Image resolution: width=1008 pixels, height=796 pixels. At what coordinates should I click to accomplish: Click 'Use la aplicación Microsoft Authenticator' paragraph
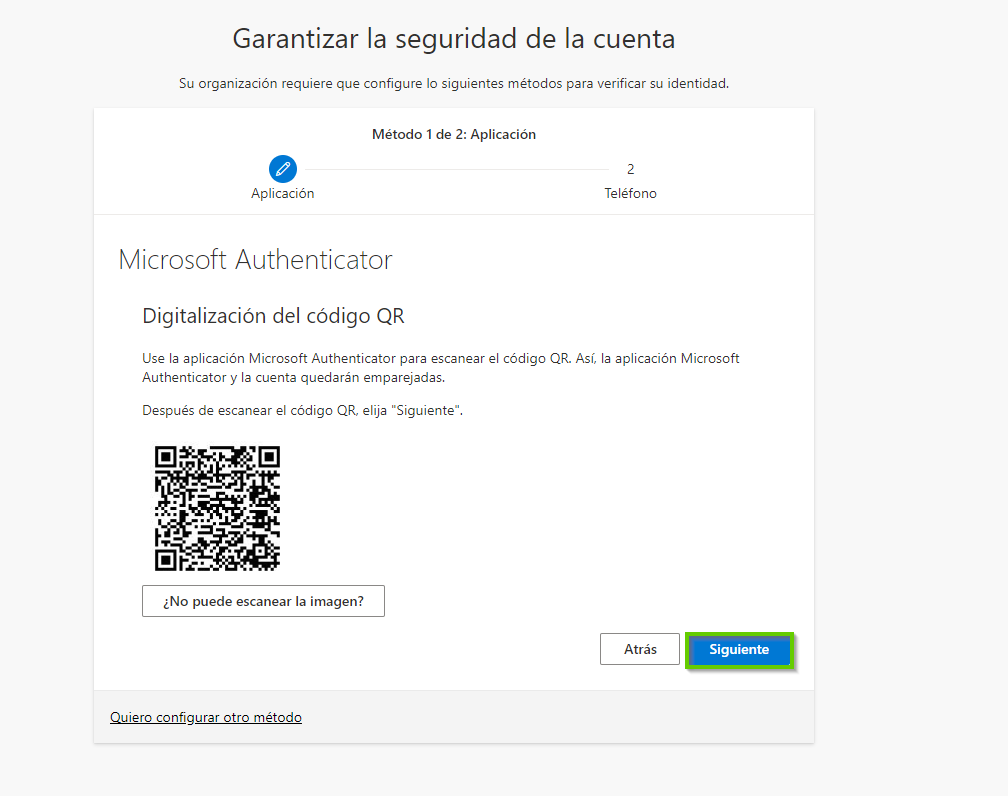click(x=441, y=368)
